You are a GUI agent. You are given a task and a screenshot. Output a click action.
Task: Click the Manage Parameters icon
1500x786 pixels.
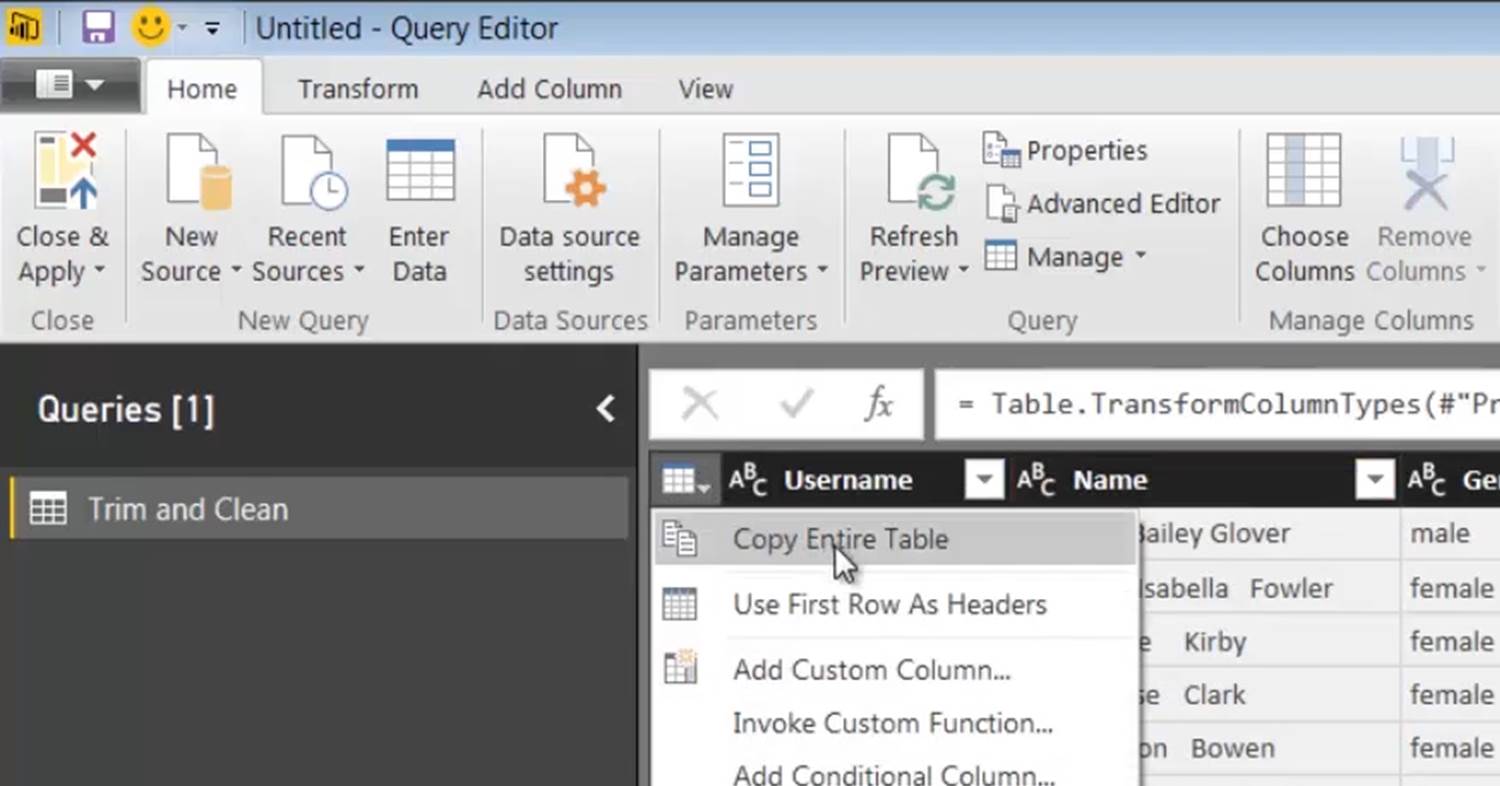[750, 172]
